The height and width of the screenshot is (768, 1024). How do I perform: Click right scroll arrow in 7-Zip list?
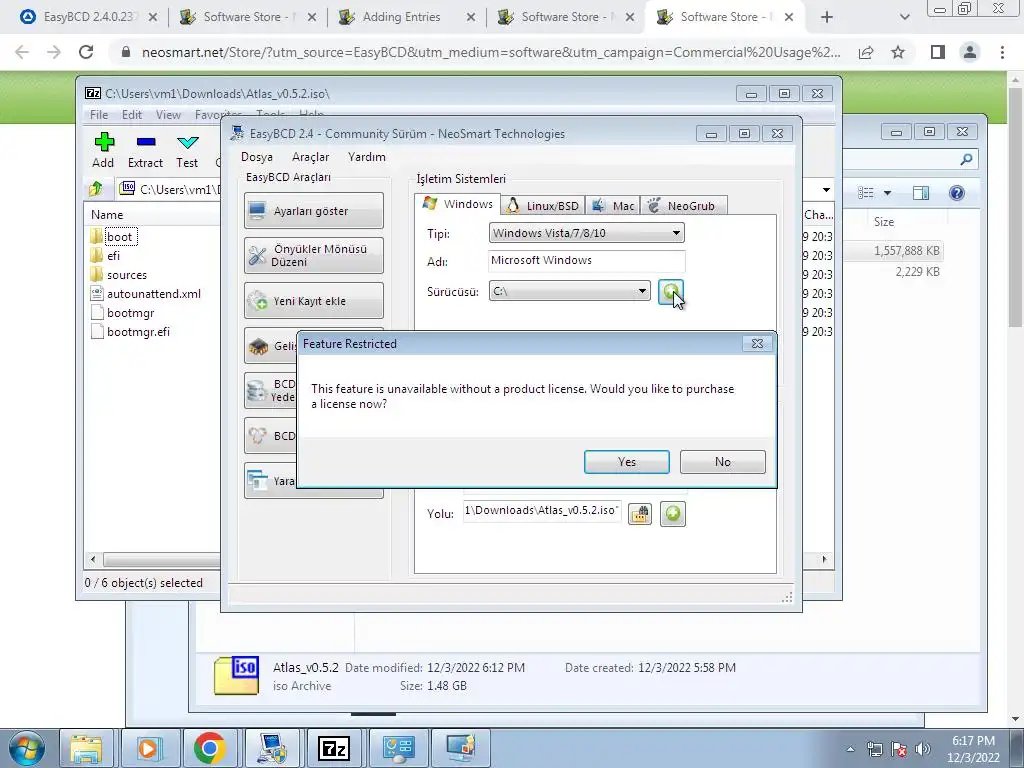pos(824,560)
